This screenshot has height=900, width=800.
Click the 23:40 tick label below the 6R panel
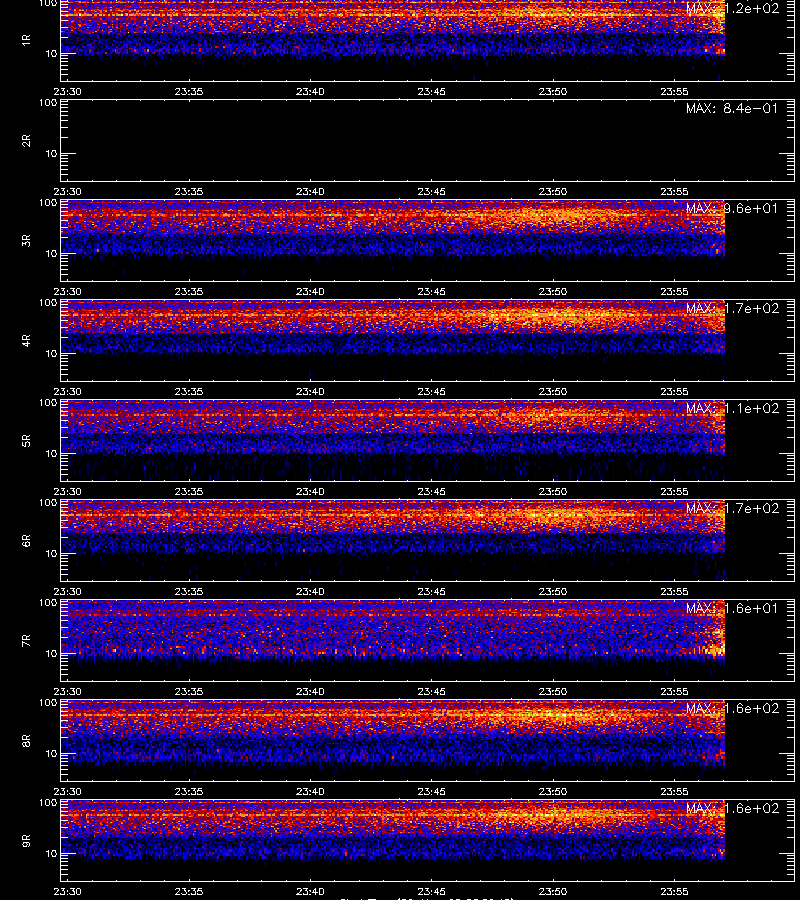pyautogui.click(x=310, y=591)
